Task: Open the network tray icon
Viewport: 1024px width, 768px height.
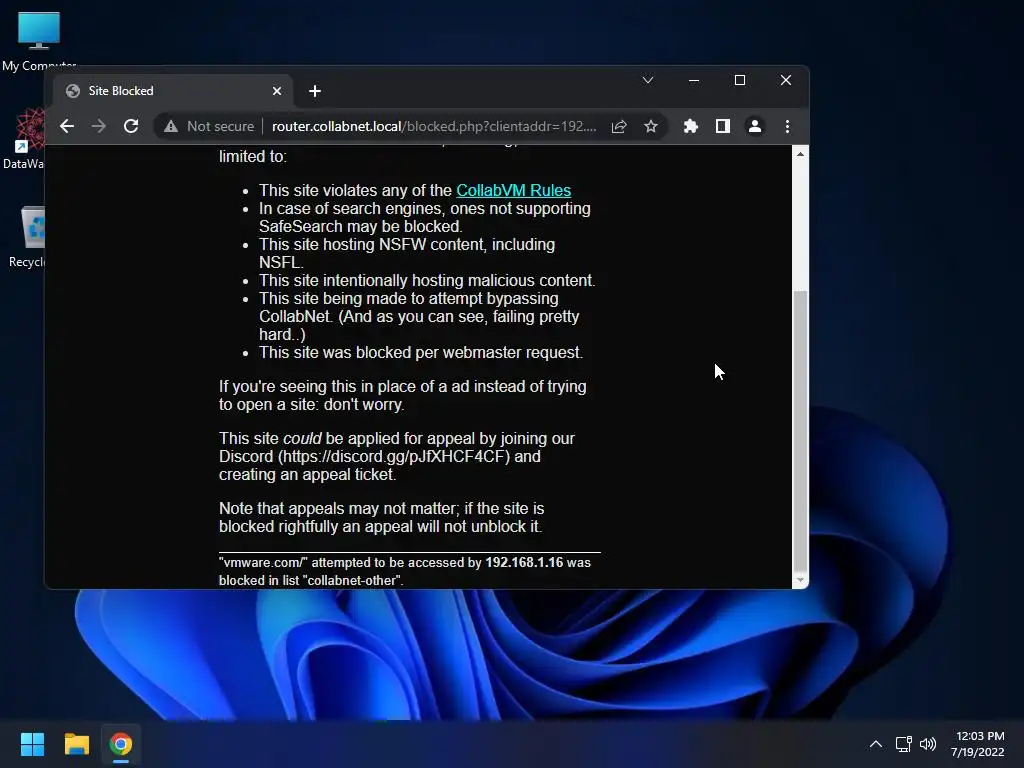Action: tap(903, 744)
